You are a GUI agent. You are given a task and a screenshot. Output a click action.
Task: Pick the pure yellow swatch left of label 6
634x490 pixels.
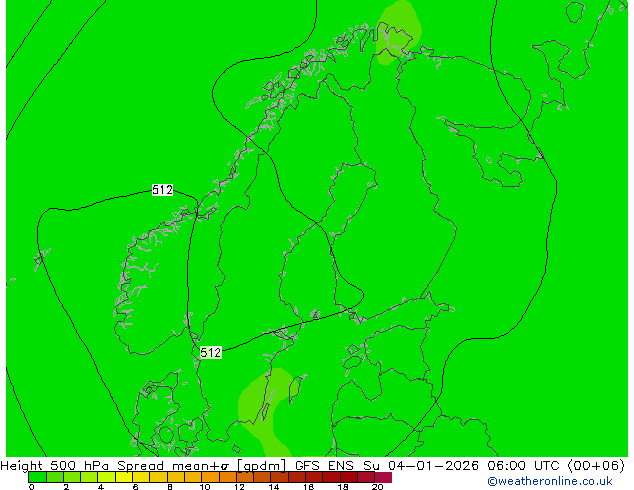tap(124, 477)
